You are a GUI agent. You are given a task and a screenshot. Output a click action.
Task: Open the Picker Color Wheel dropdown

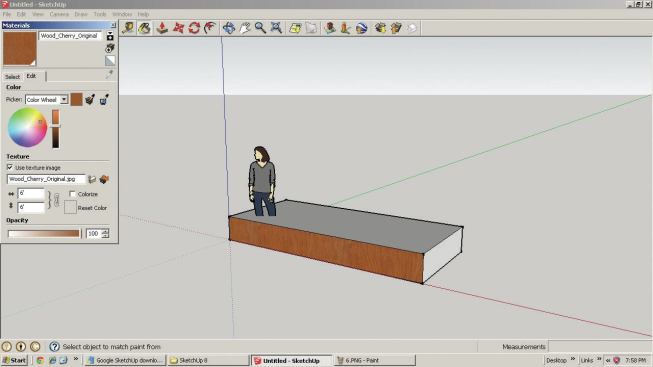pyautogui.click(x=64, y=100)
